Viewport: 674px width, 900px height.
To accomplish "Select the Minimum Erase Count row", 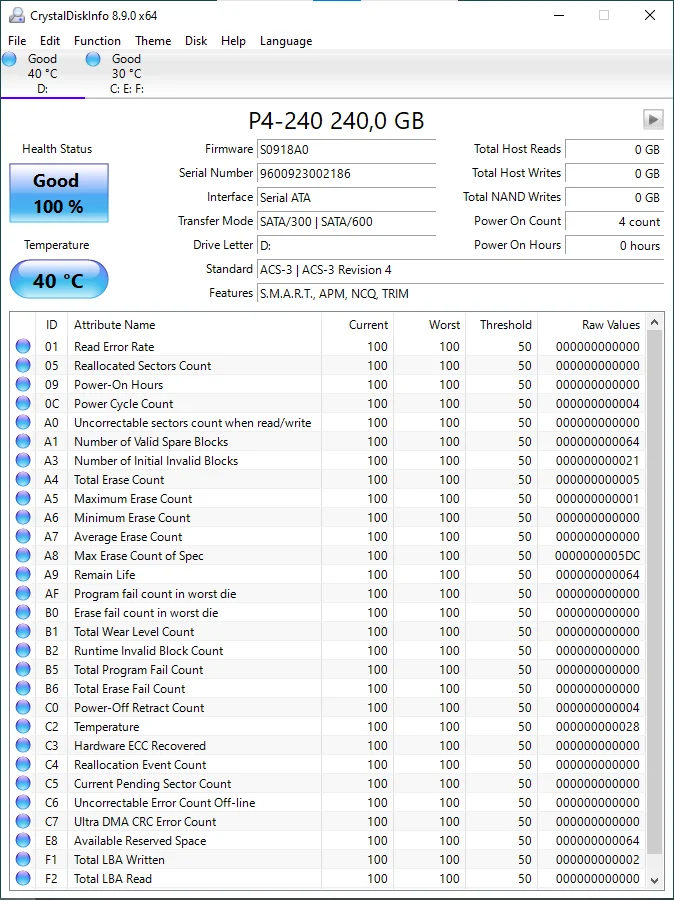I will pyautogui.click(x=328, y=517).
